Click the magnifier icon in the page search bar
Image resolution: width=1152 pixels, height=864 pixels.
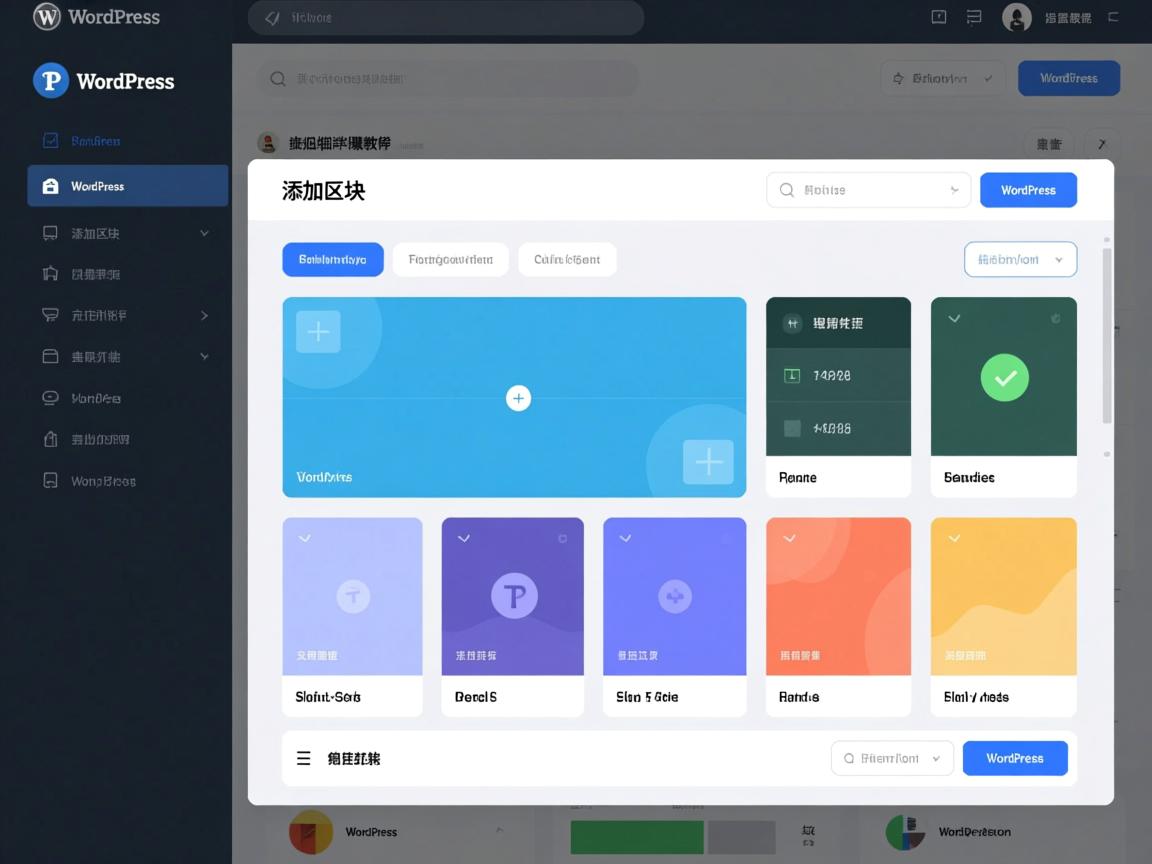coord(278,79)
